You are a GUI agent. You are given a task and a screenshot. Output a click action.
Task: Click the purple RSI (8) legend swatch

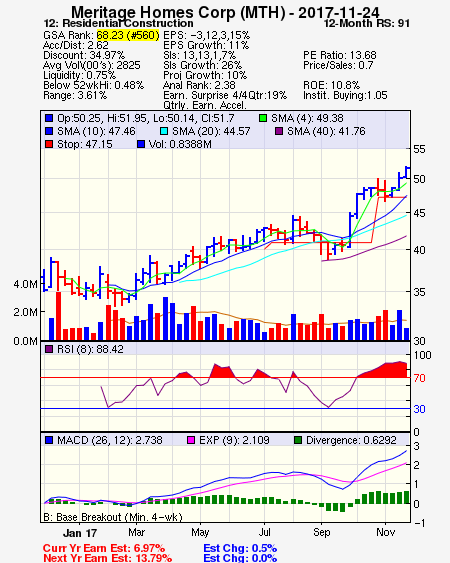pos(49,349)
